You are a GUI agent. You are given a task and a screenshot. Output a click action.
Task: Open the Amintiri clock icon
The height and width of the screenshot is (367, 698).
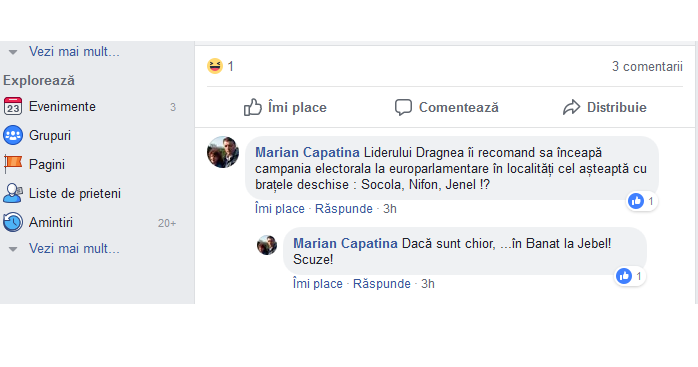point(12,222)
